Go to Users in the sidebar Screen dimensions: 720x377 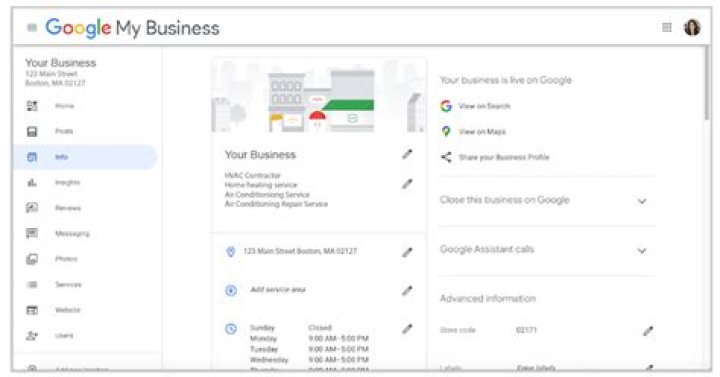[64, 336]
